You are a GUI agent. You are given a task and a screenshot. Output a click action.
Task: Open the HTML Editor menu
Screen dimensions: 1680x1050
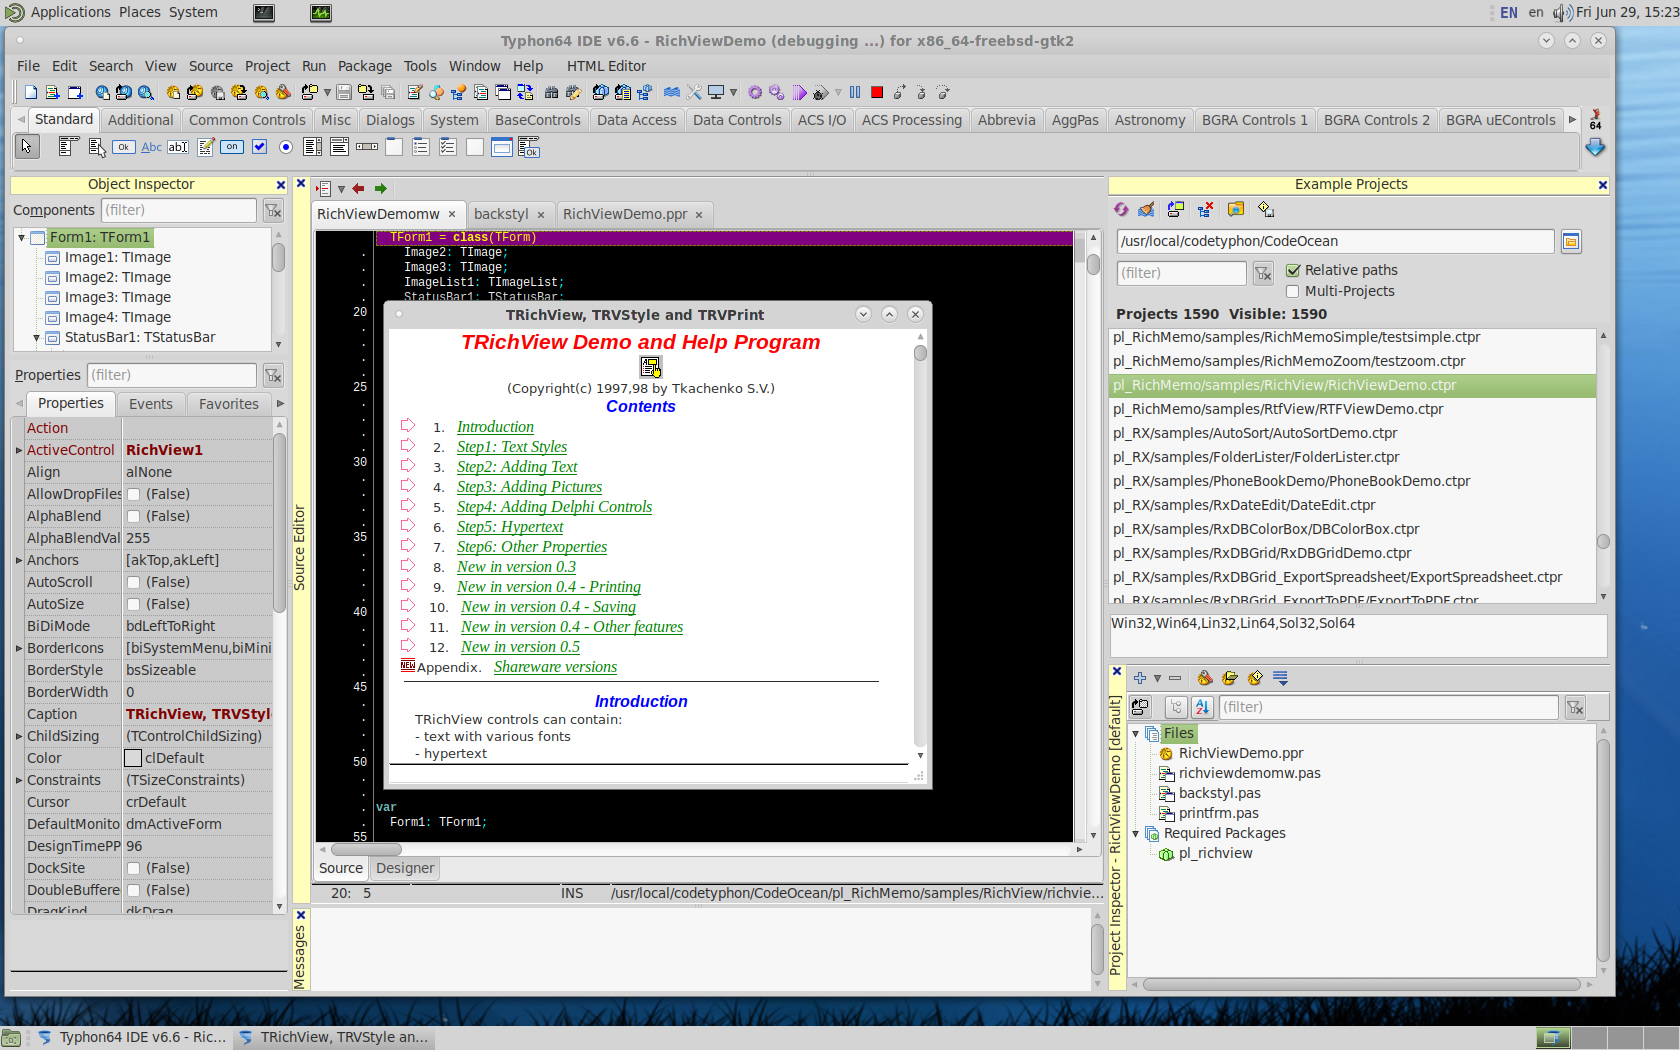coord(606,66)
